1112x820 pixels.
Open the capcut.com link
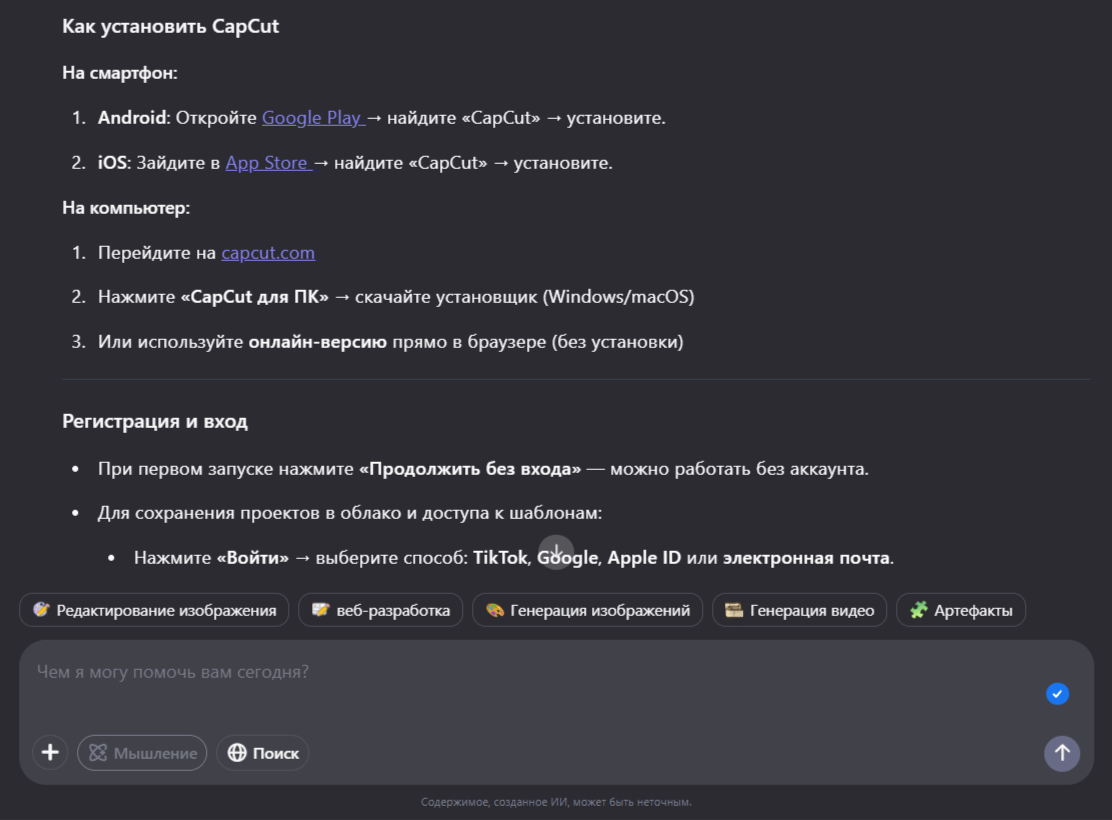coord(268,253)
